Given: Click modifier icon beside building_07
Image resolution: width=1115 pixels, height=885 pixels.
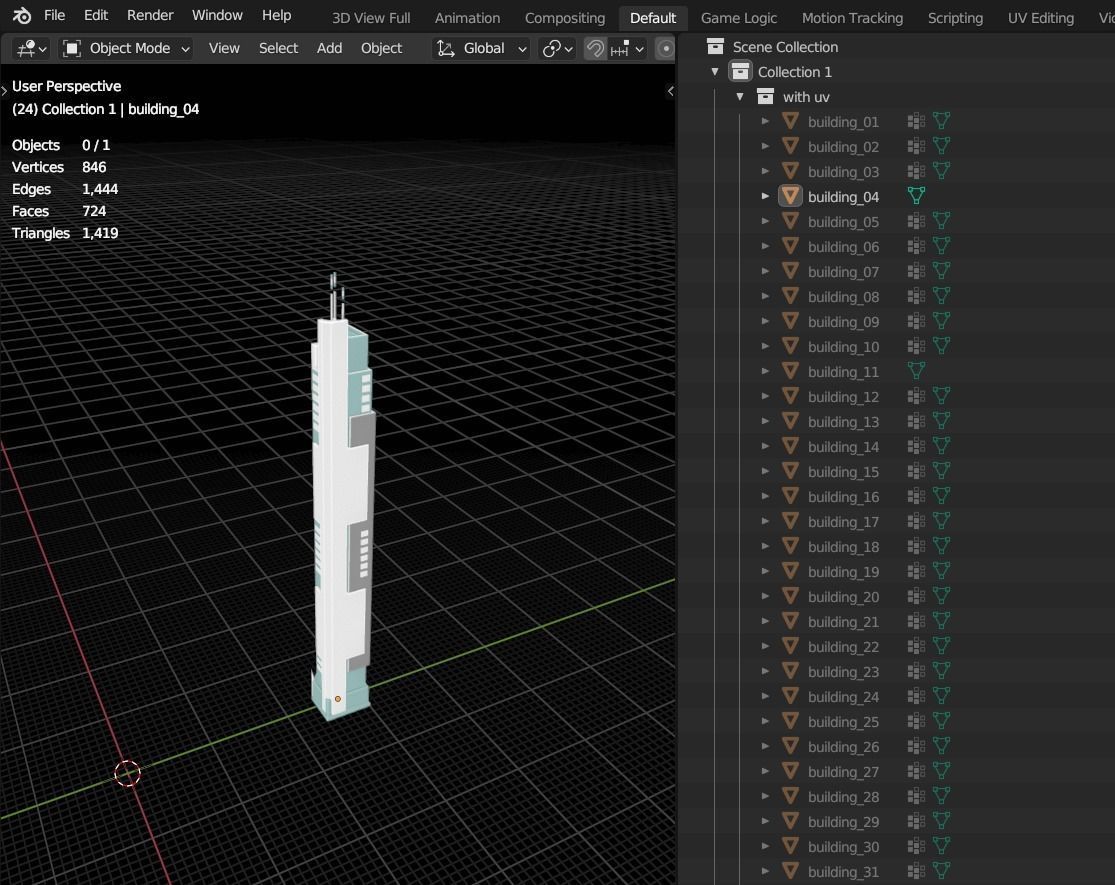Looking at the screenshot, I should point(917,272).
